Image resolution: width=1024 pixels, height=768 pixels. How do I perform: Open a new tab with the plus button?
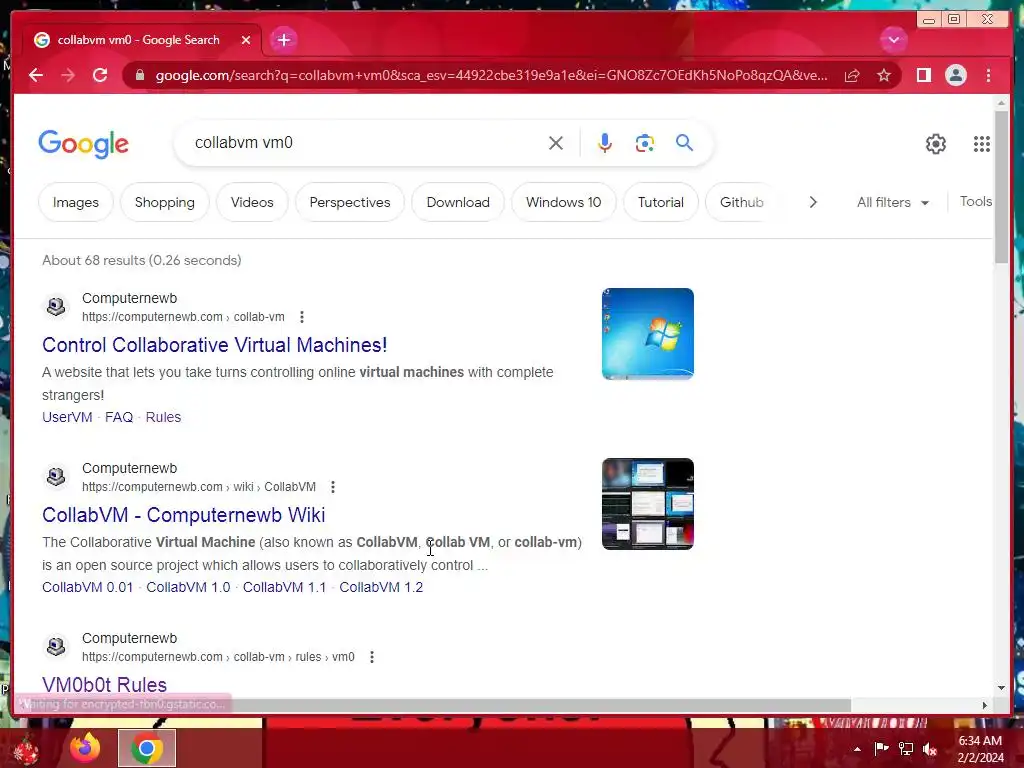pyautogui.click(x=283, y=40)
